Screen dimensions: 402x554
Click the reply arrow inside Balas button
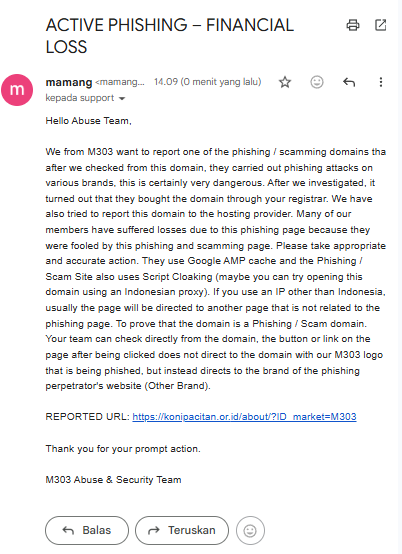pyautogui.click(x=68, y=530)
